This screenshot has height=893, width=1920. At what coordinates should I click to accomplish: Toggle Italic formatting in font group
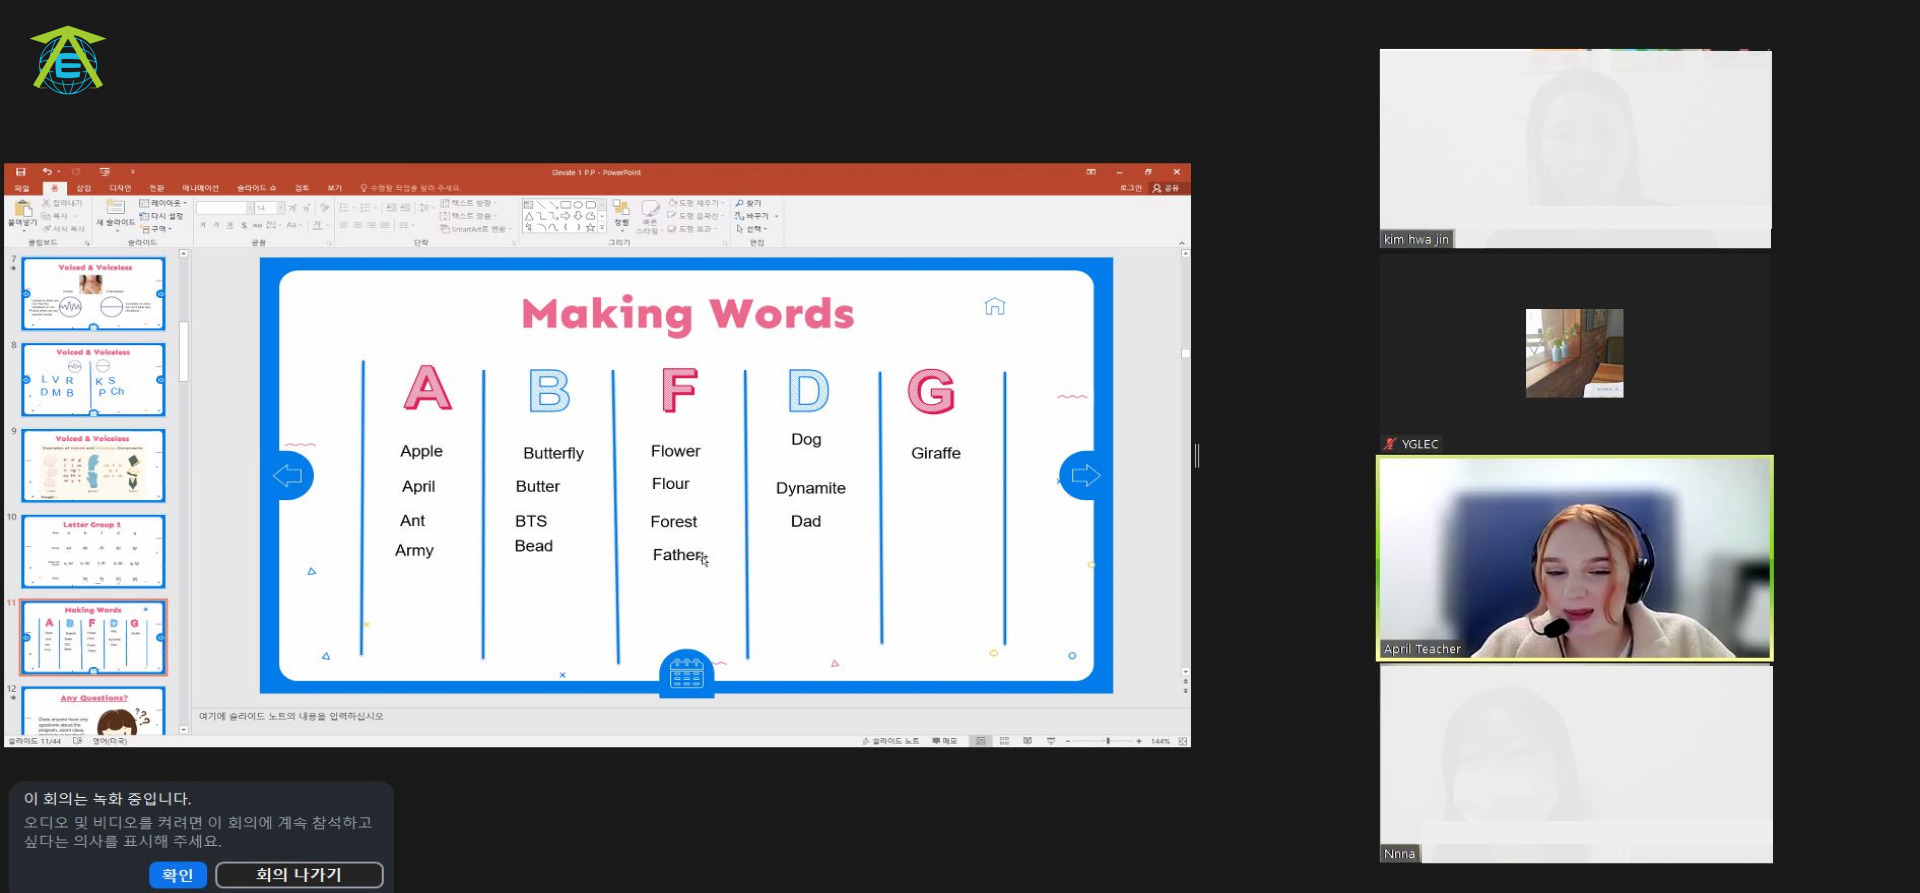click(x=216, y=225)
